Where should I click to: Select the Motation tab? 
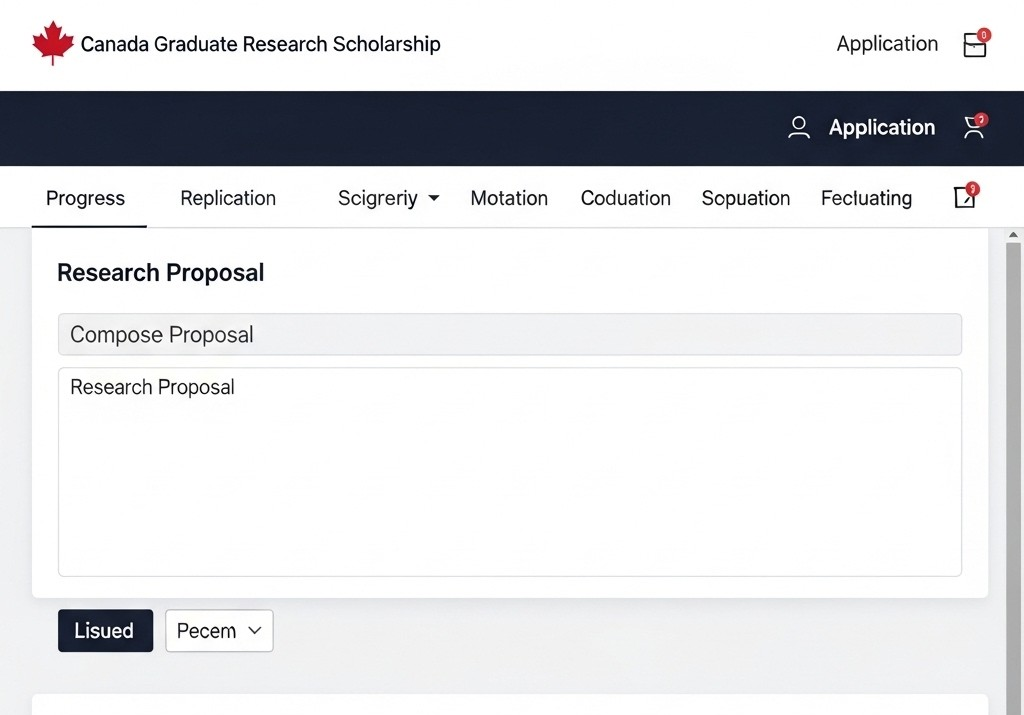tap(509, 198)
